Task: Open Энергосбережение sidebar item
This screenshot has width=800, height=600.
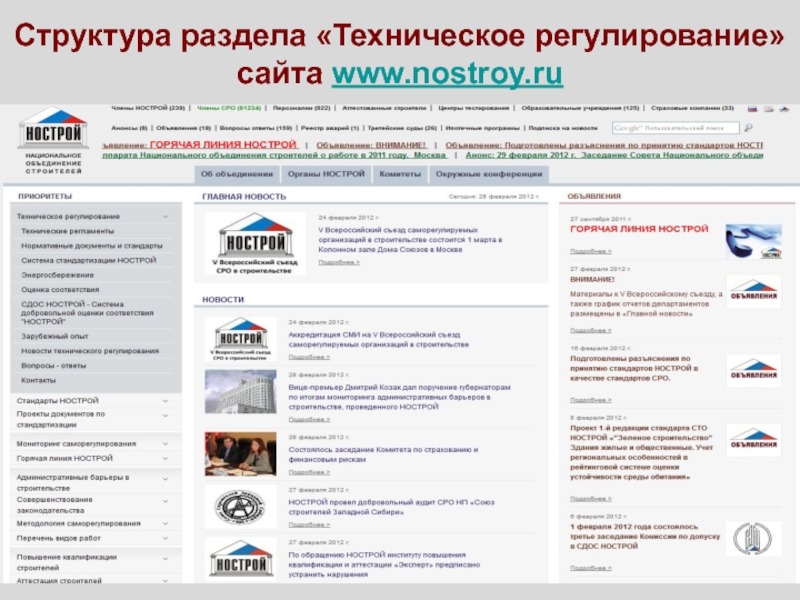Action: pos(58,275)
